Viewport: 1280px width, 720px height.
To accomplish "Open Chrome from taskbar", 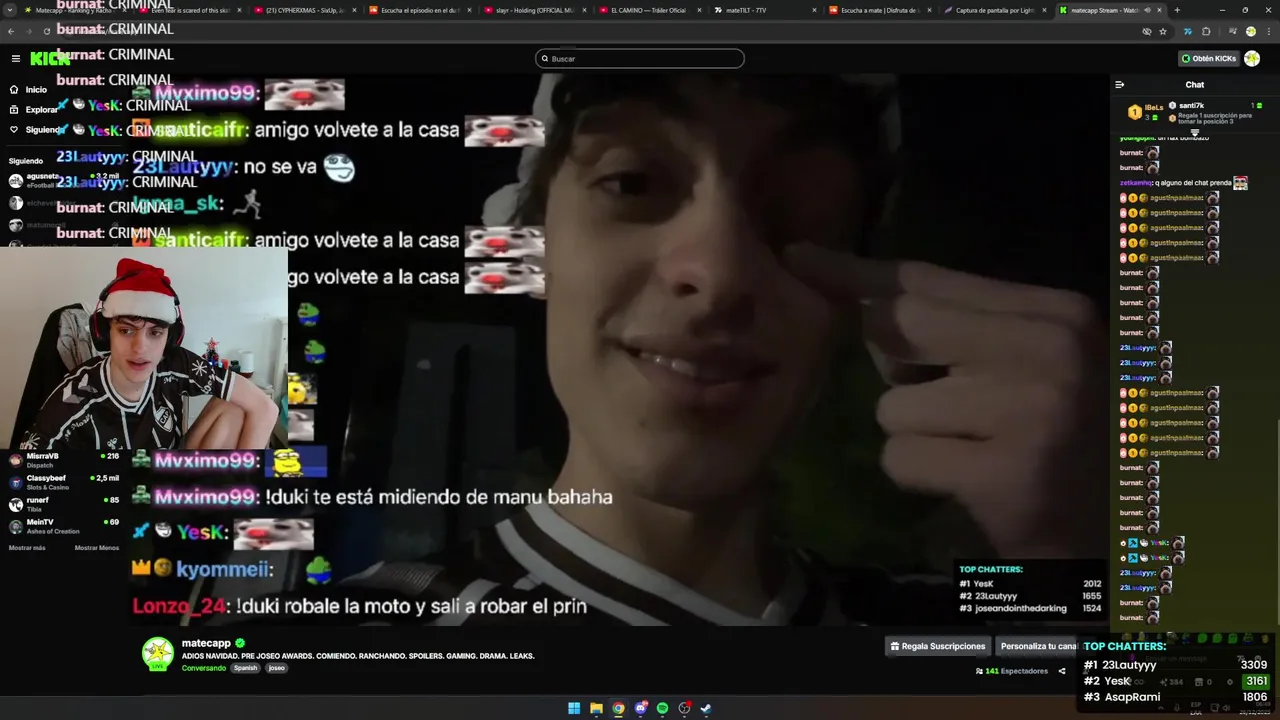I will tap(618, 708).
